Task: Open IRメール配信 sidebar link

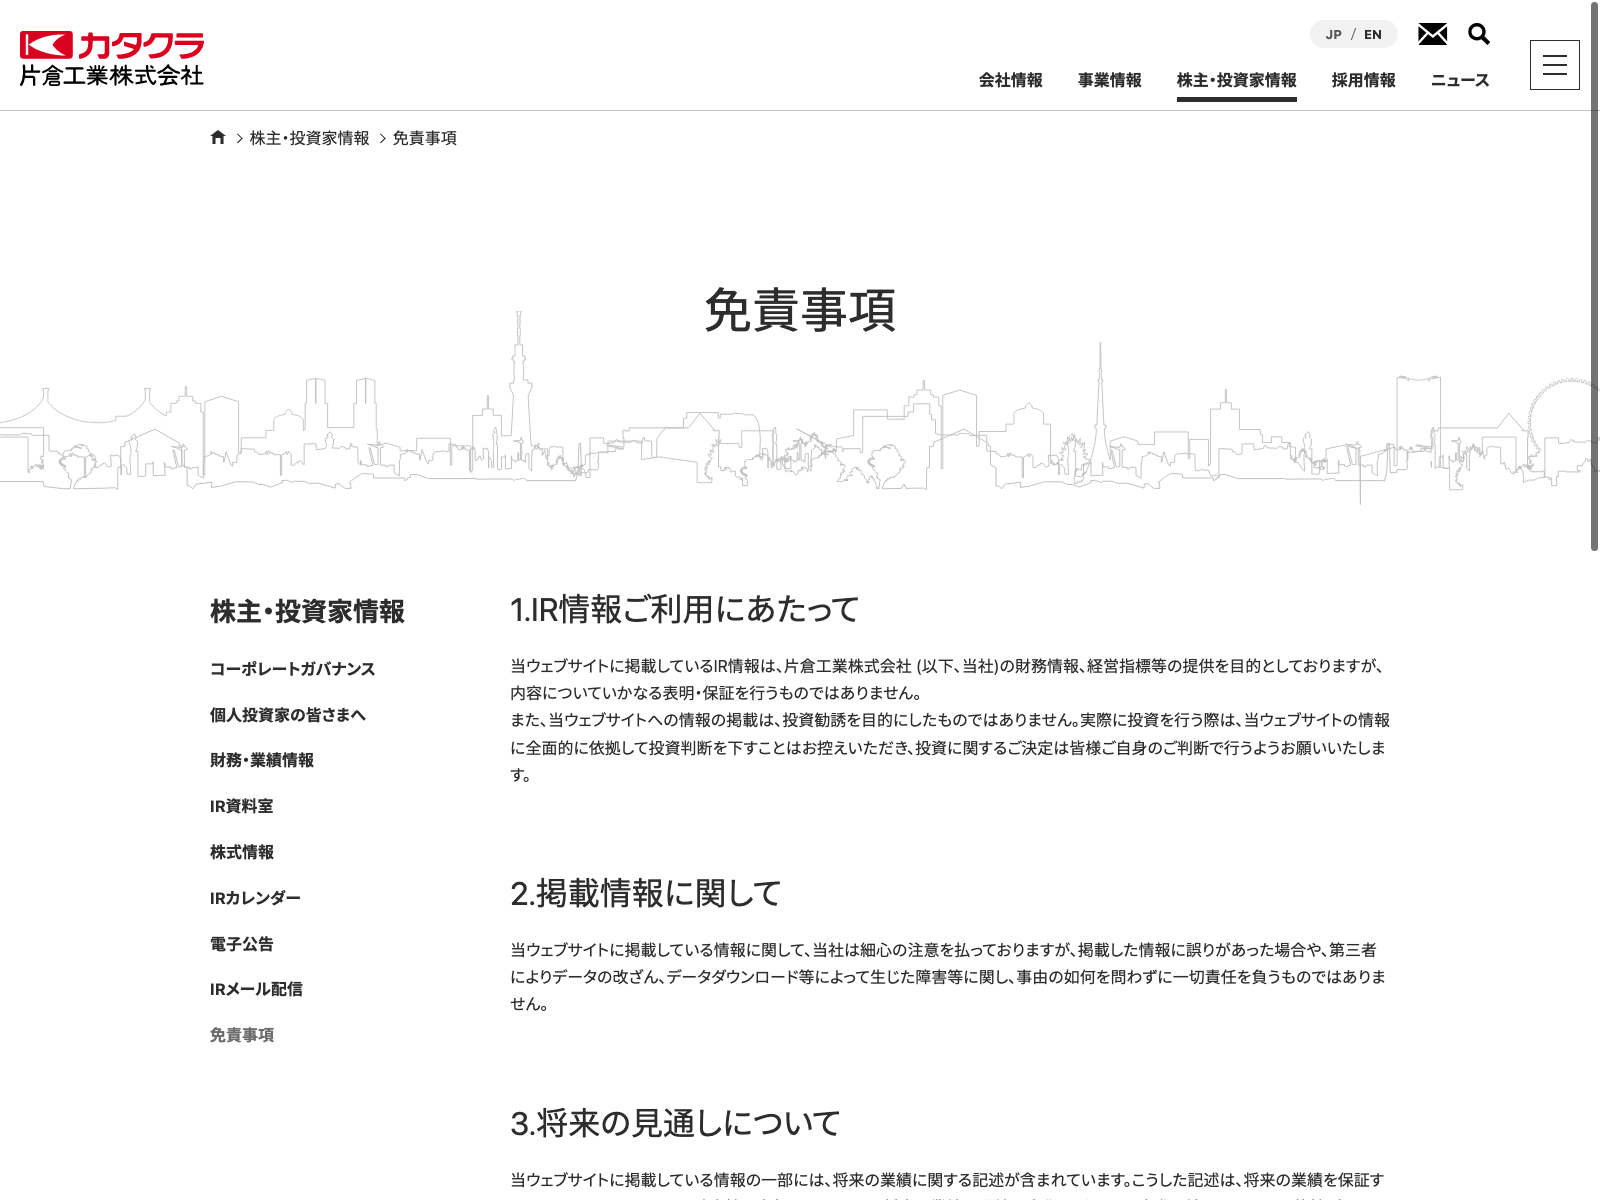Action: pos(256,989)
